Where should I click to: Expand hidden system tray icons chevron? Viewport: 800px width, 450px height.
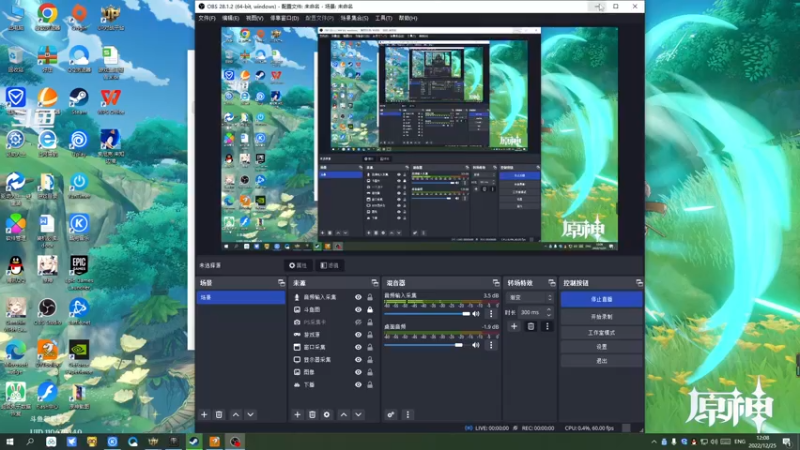pyautogui.click(x=654, y=442)
